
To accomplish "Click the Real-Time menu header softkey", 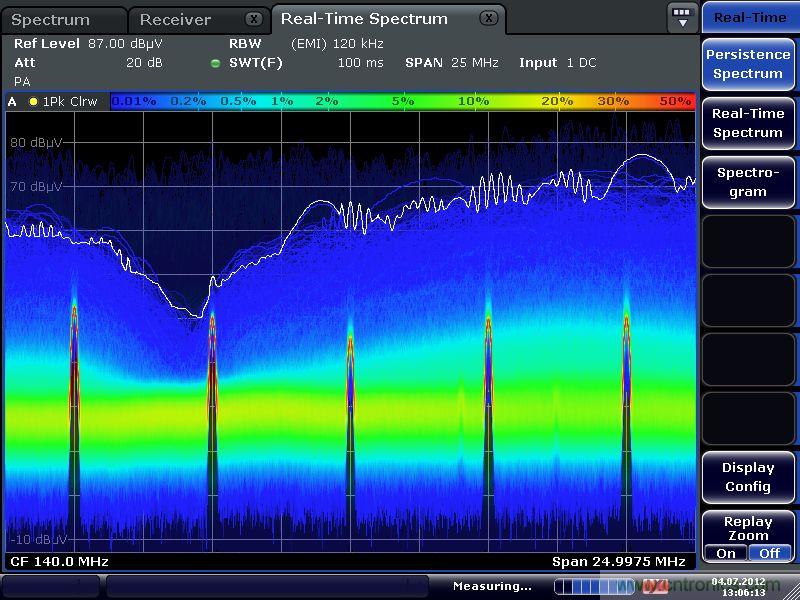I will click(749, 17).
